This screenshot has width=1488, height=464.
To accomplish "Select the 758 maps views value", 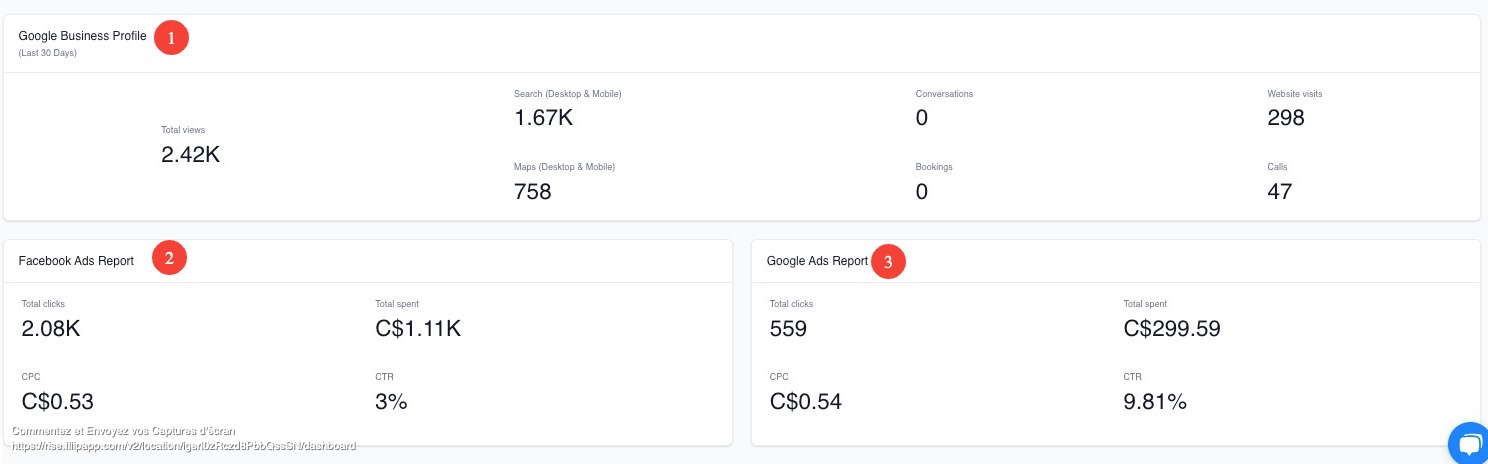I will pyautogui.click(x=533, y=191).
